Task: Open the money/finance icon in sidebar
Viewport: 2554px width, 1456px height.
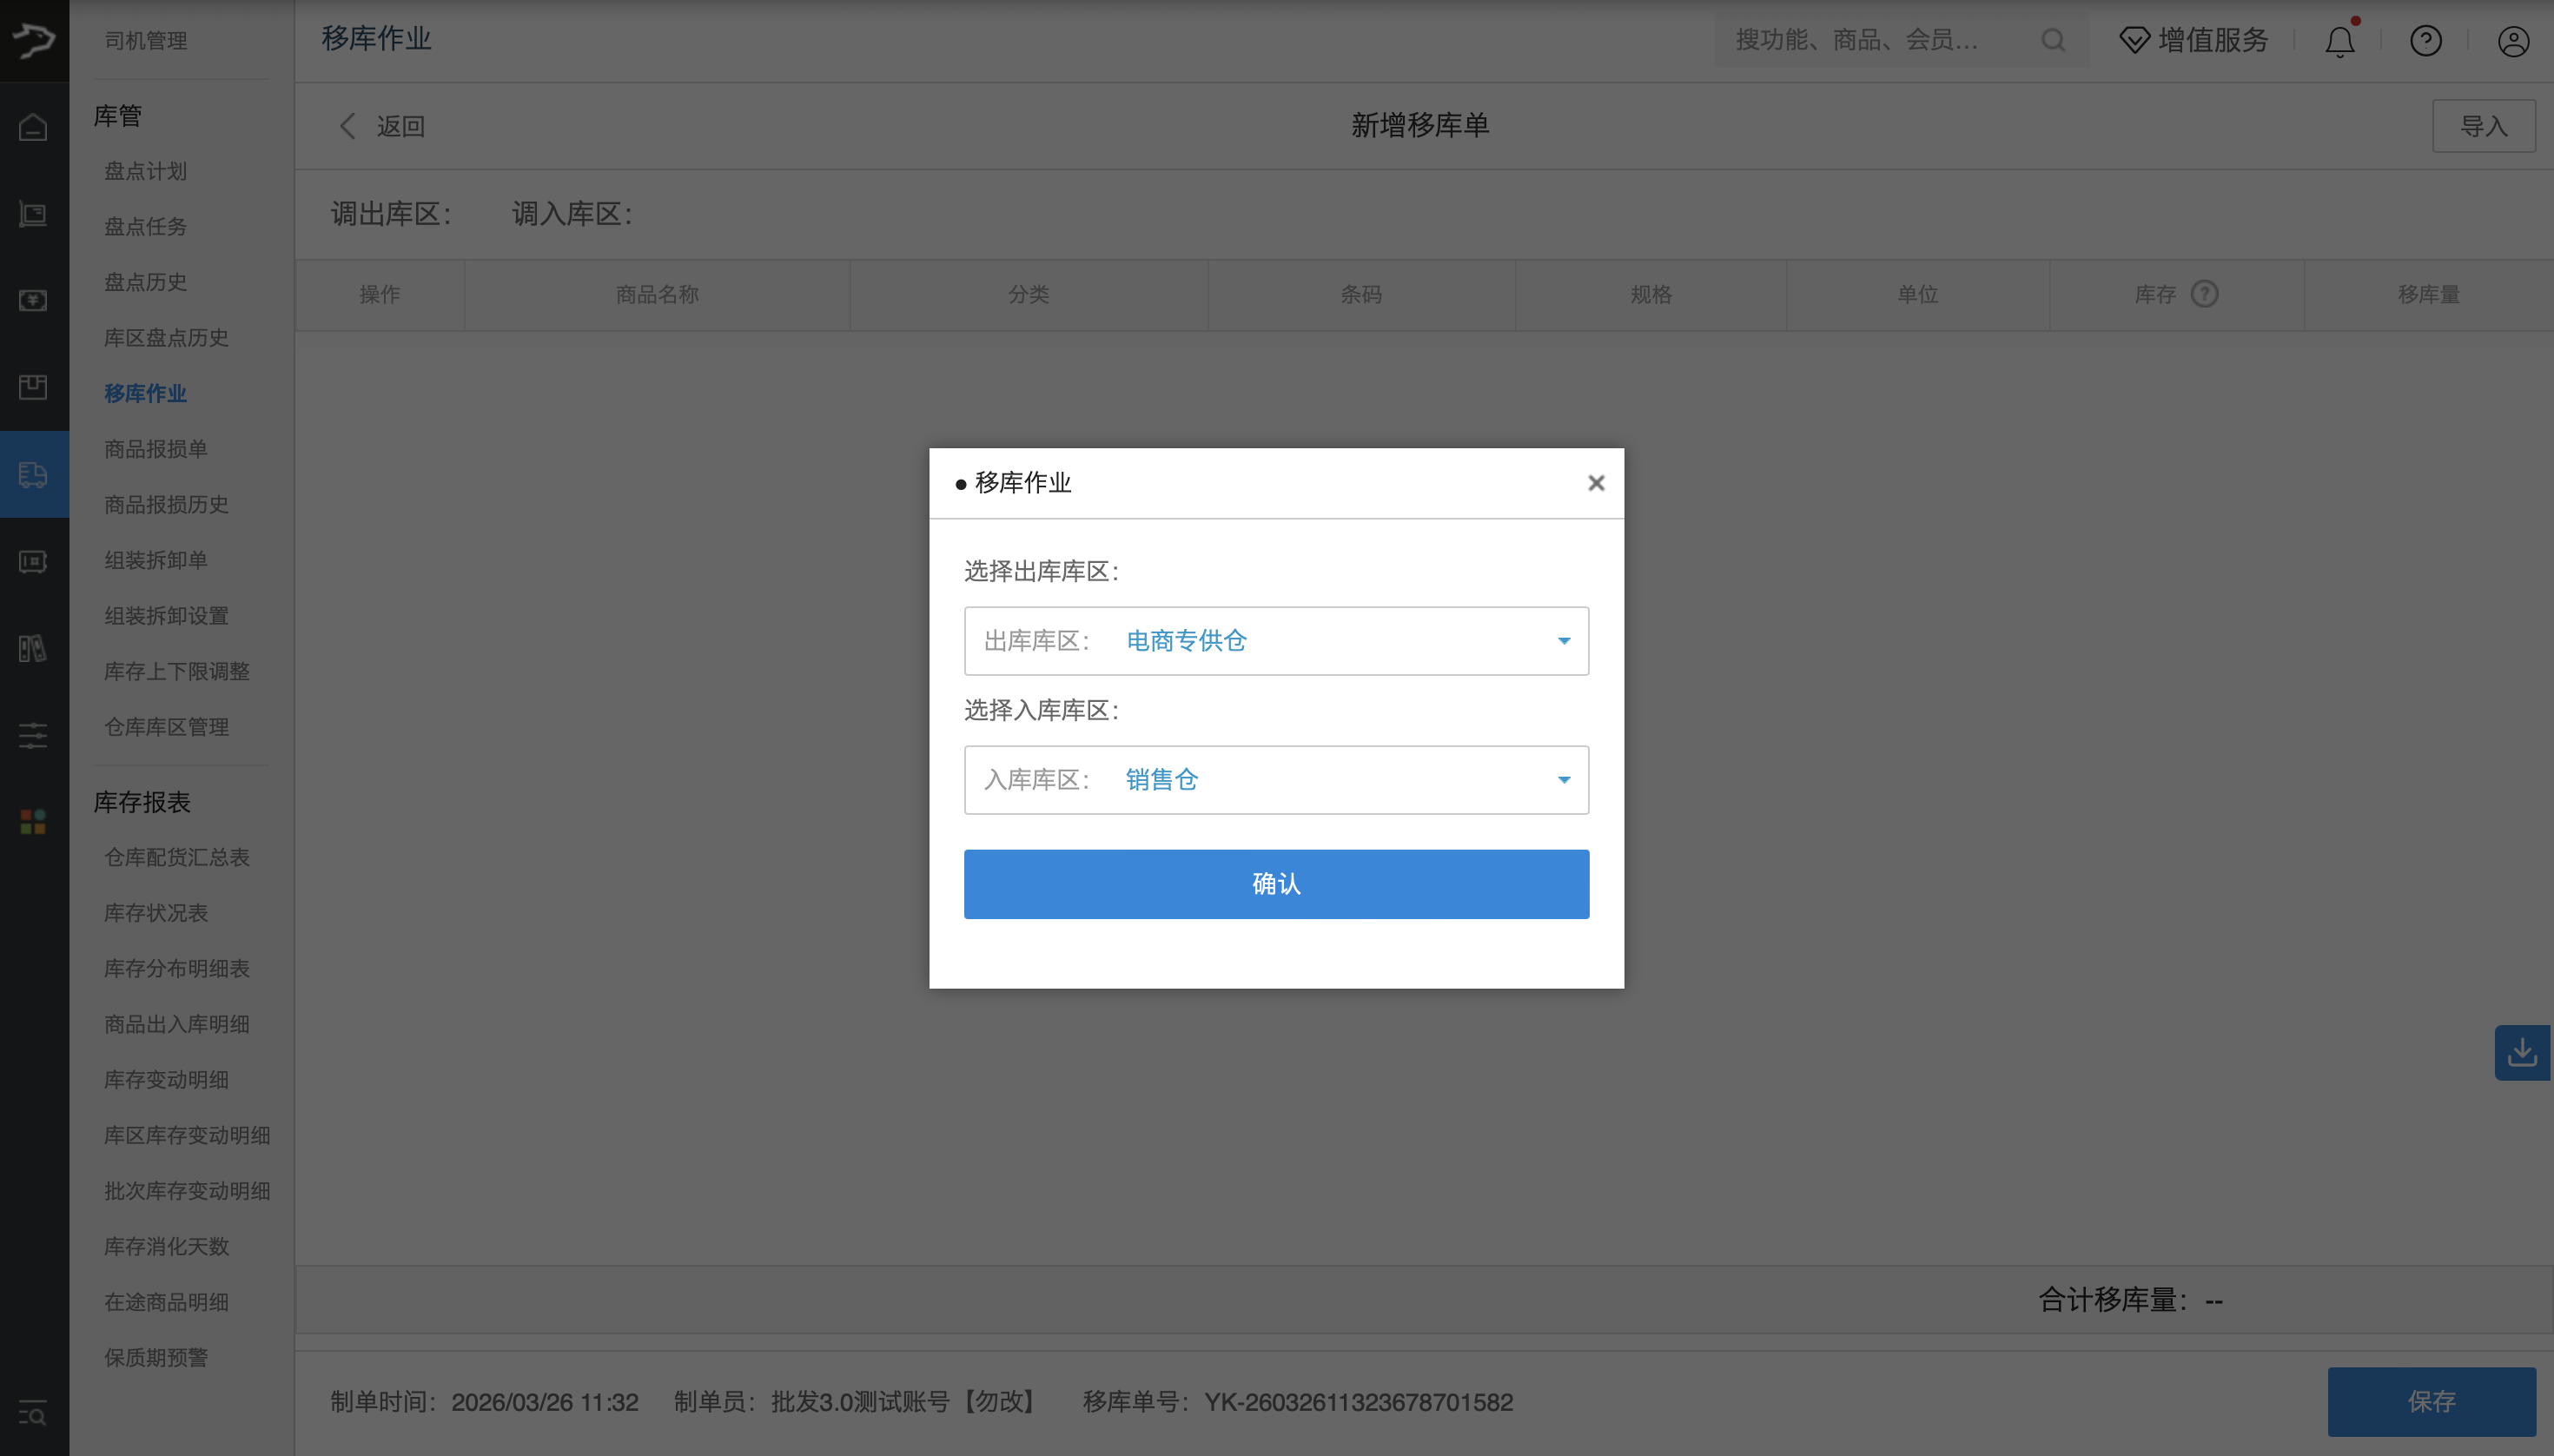Action: [33, 300]
